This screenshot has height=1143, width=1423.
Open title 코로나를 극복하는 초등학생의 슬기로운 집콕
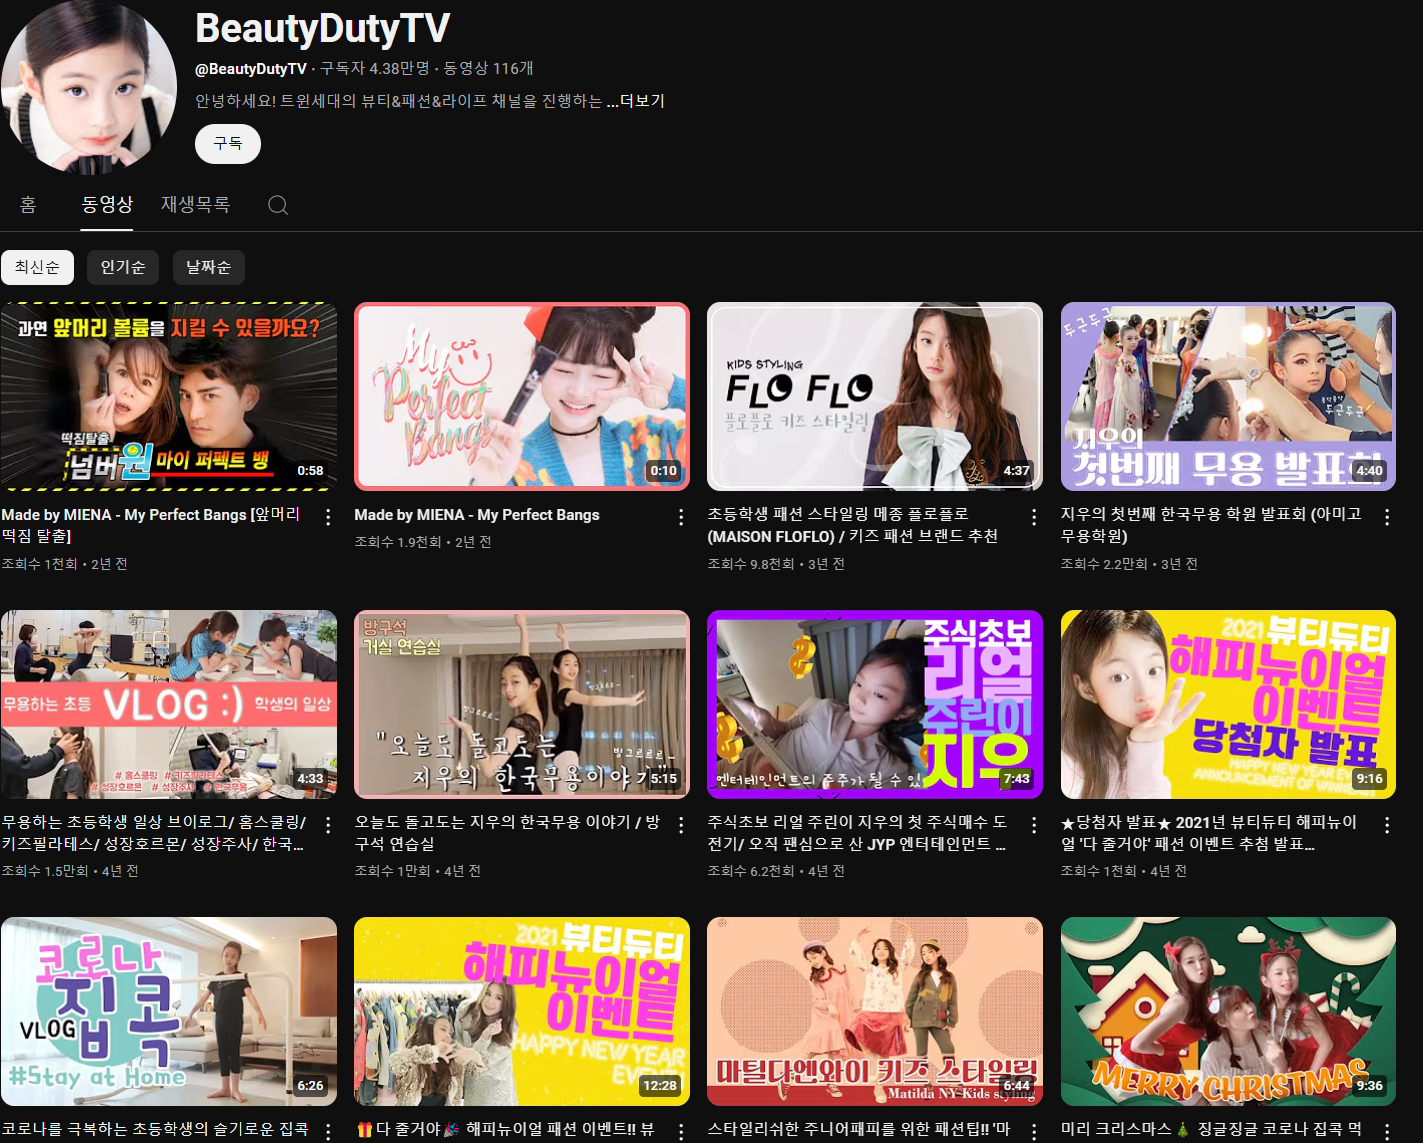point(155,1129)
